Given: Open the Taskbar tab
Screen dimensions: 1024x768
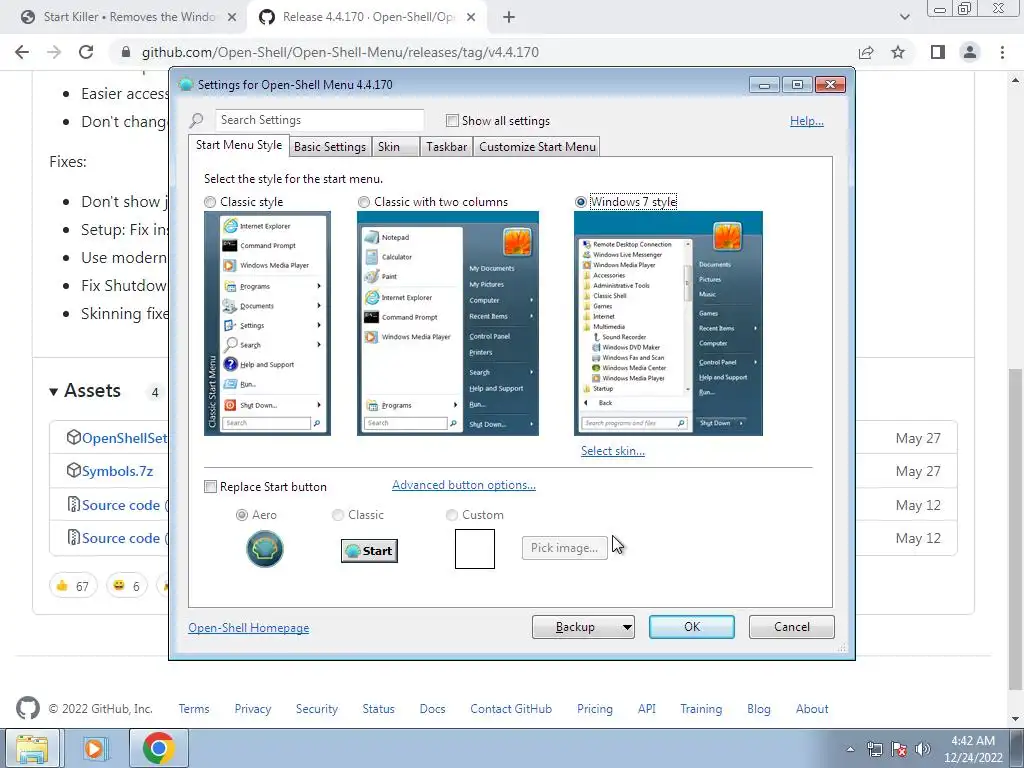Looking at the screenshot, I should click(446, 146).
